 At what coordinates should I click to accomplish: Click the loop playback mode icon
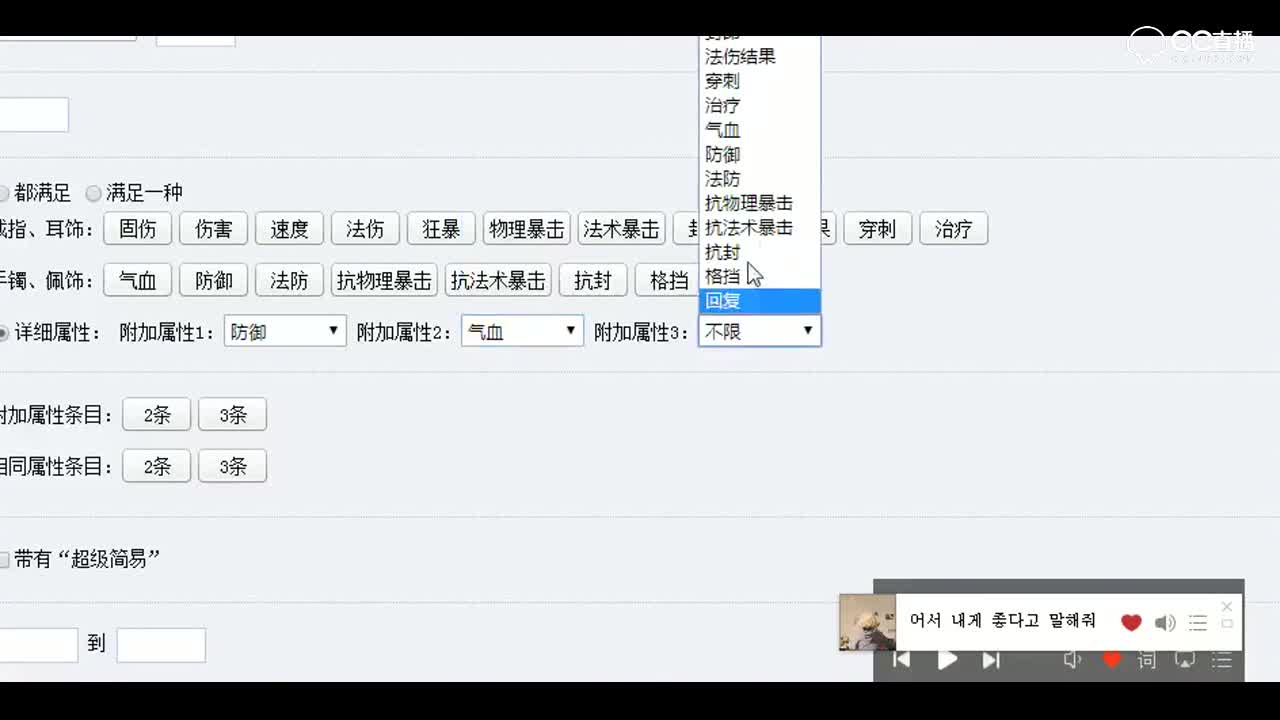click(x=1184, y=659)
